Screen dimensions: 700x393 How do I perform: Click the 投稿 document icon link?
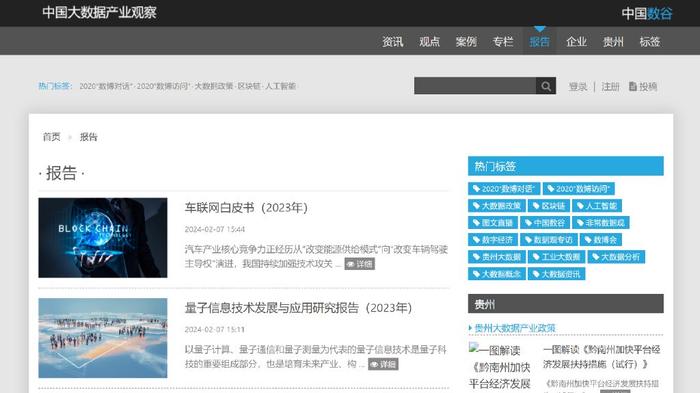tap(643, 87)
